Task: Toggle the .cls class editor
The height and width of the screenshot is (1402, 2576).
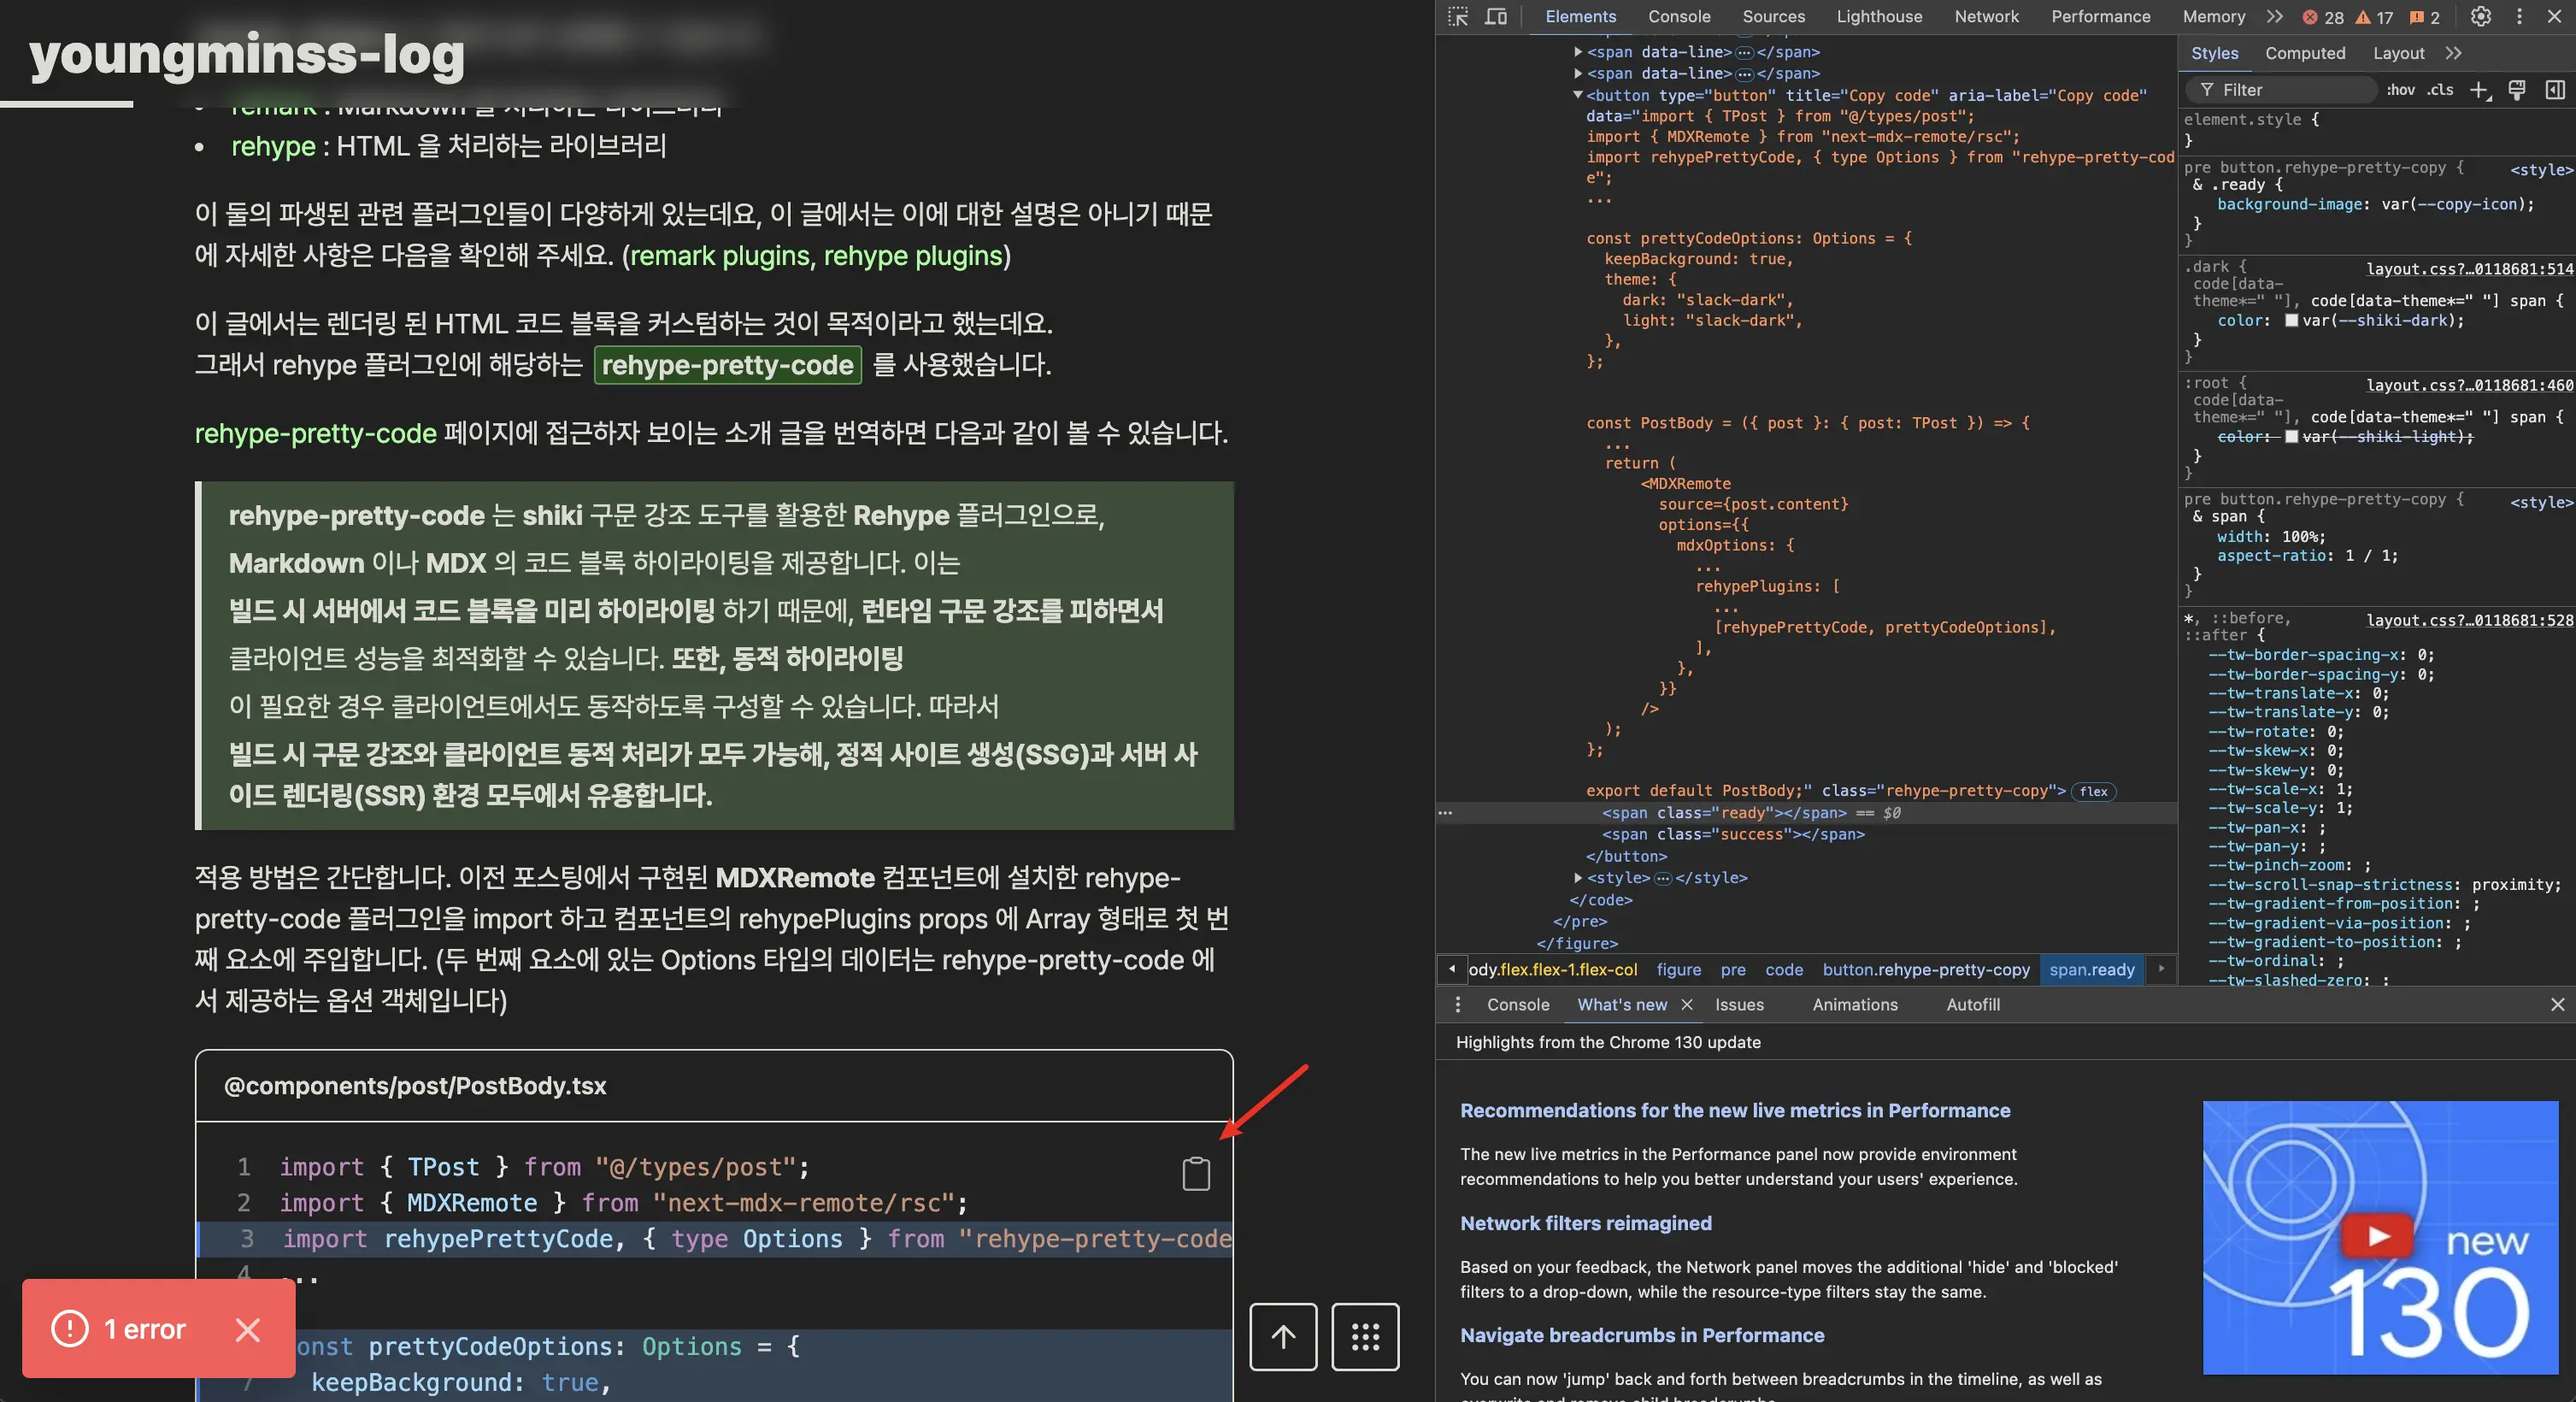Action: pos(2440,90)
